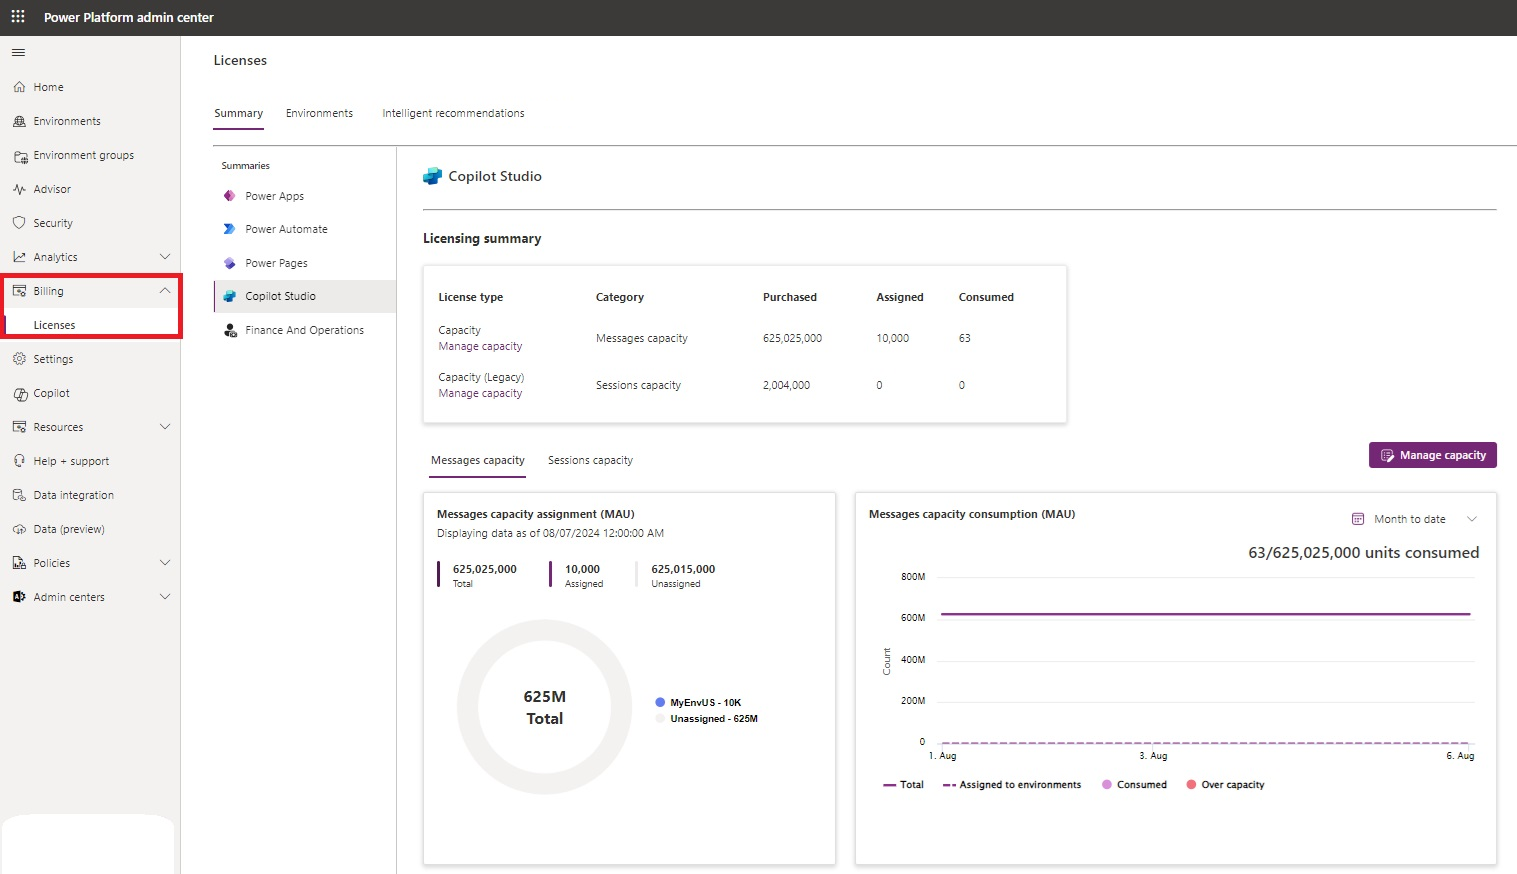The height and width of the screenshot is (874, 1517).
Task: Expand the Resources section chevron
Action: click(165, 427)
